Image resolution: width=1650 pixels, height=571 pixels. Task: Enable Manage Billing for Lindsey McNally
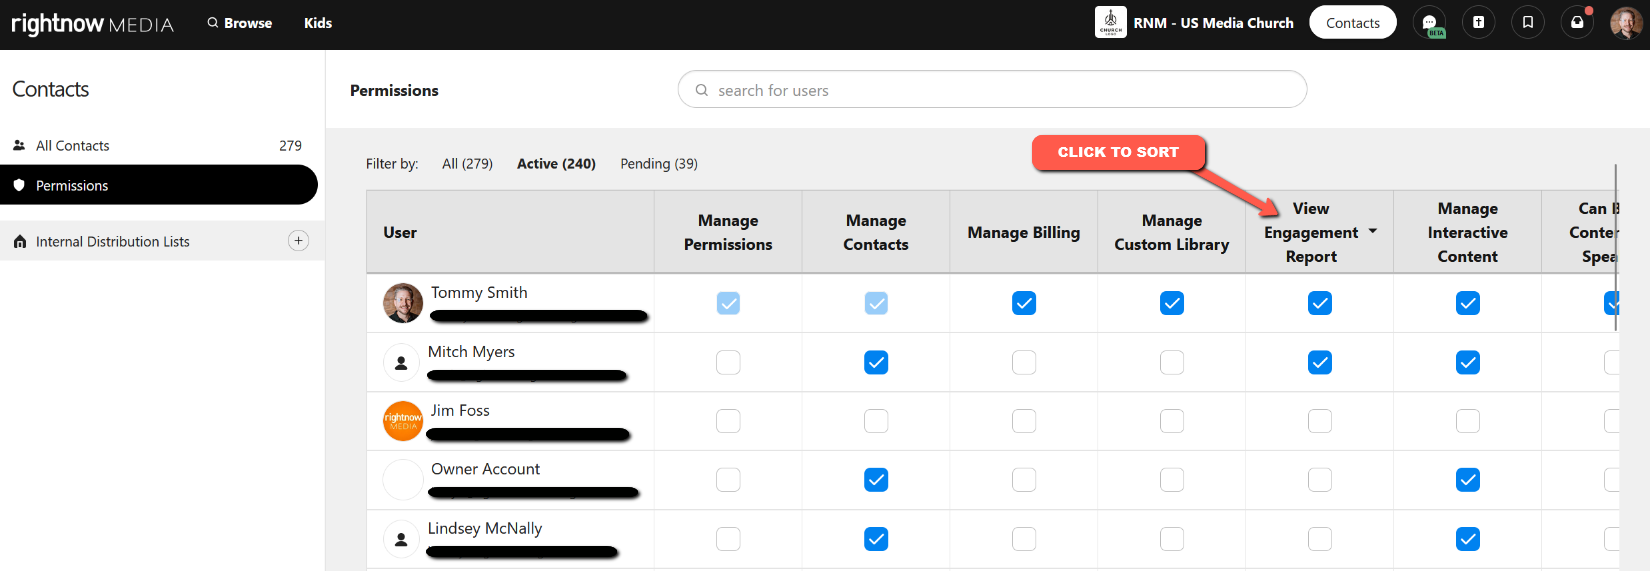pos(1024,539)
